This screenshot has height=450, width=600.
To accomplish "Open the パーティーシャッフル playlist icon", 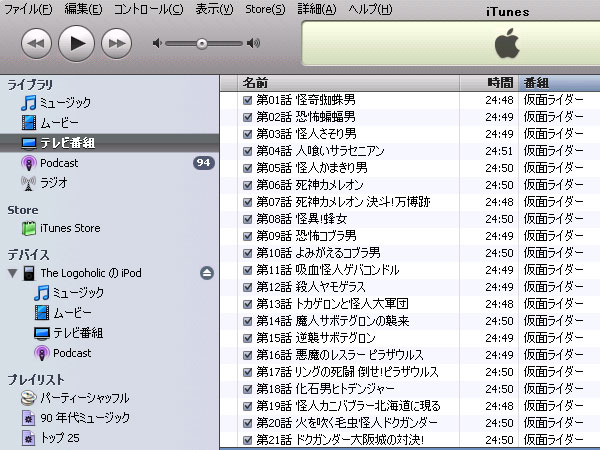I will pyautogui.click(x=29, y=398).
